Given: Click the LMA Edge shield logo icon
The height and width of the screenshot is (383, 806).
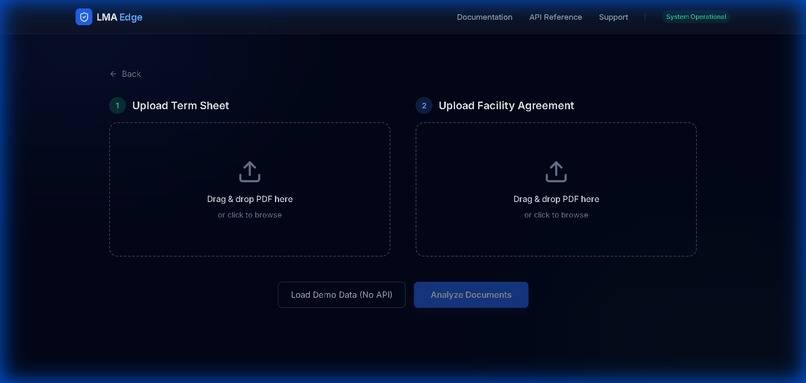Looking at the screenshot, I should point(84,17).
